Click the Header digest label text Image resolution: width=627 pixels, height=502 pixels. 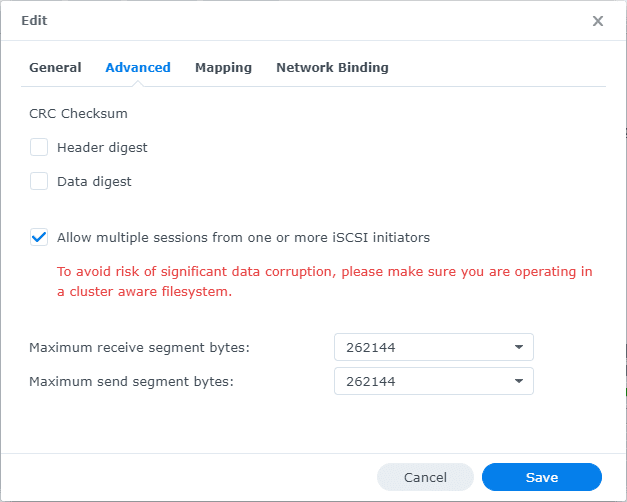102,148
